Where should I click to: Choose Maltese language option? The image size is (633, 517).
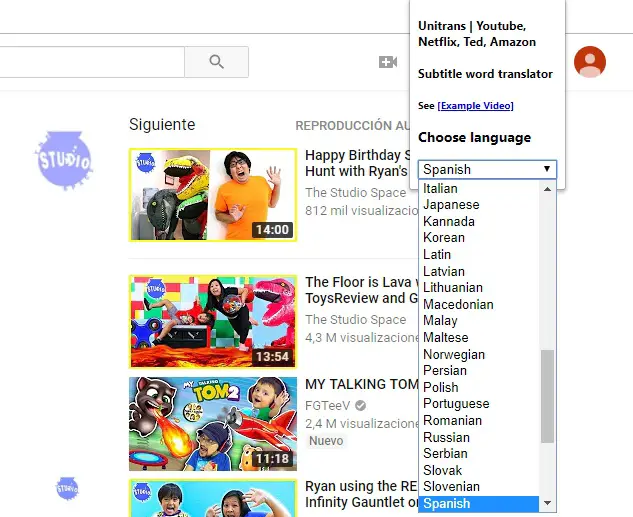pyautogui.click(x=479, y=338)
